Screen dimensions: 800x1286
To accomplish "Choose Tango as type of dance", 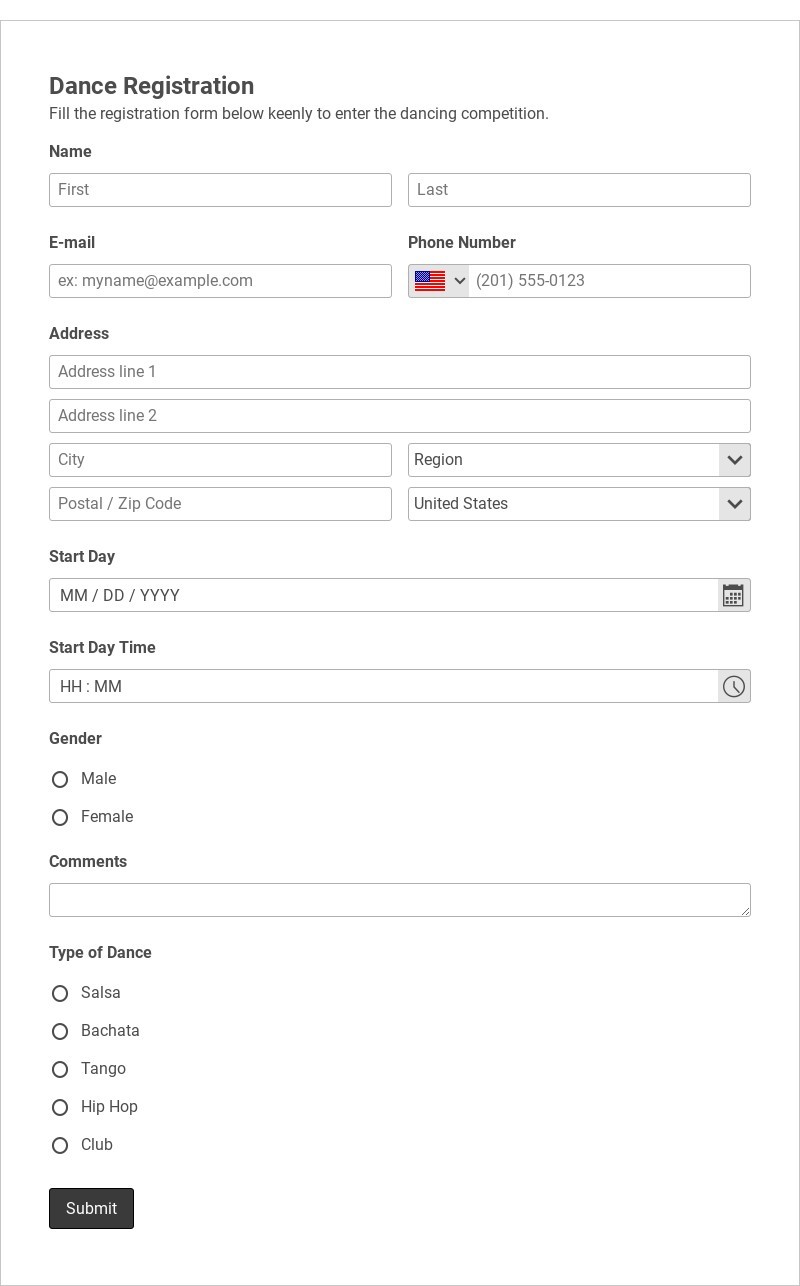I will tap(60, 1069).
